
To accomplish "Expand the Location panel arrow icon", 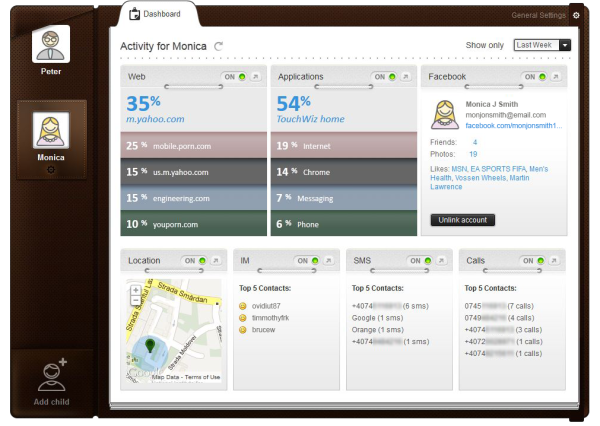I will point(216,261).
